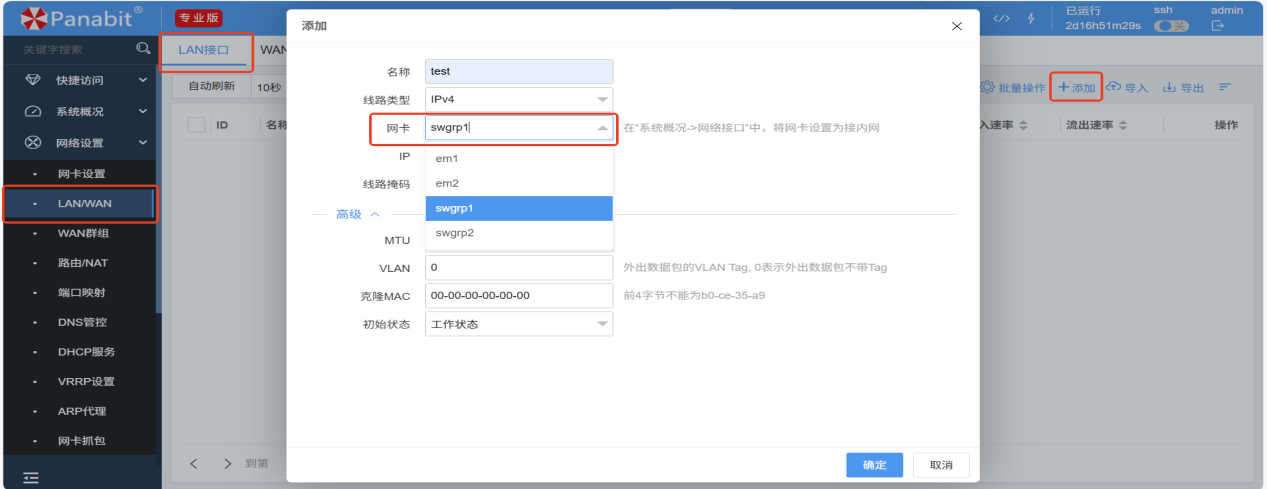Check the select-all checkbox in table header
This screenshot has height=489, width=1267.
[196, 125]
